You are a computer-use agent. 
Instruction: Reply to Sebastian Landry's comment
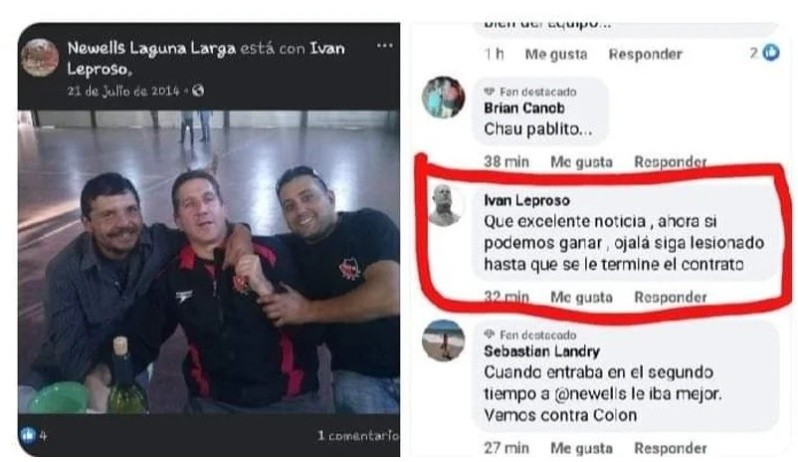pyautogui.click(x=670, y=448)
